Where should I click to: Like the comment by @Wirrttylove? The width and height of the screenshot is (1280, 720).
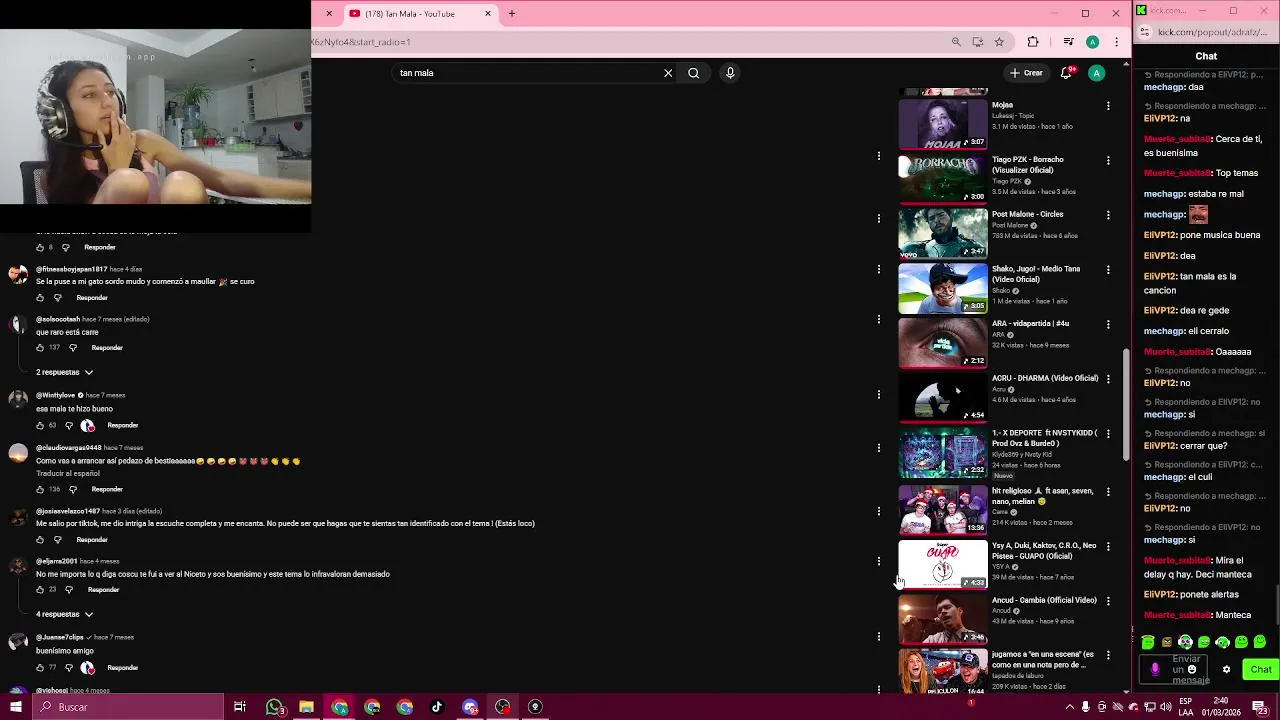pyautogui.click(x=41, y=425)
